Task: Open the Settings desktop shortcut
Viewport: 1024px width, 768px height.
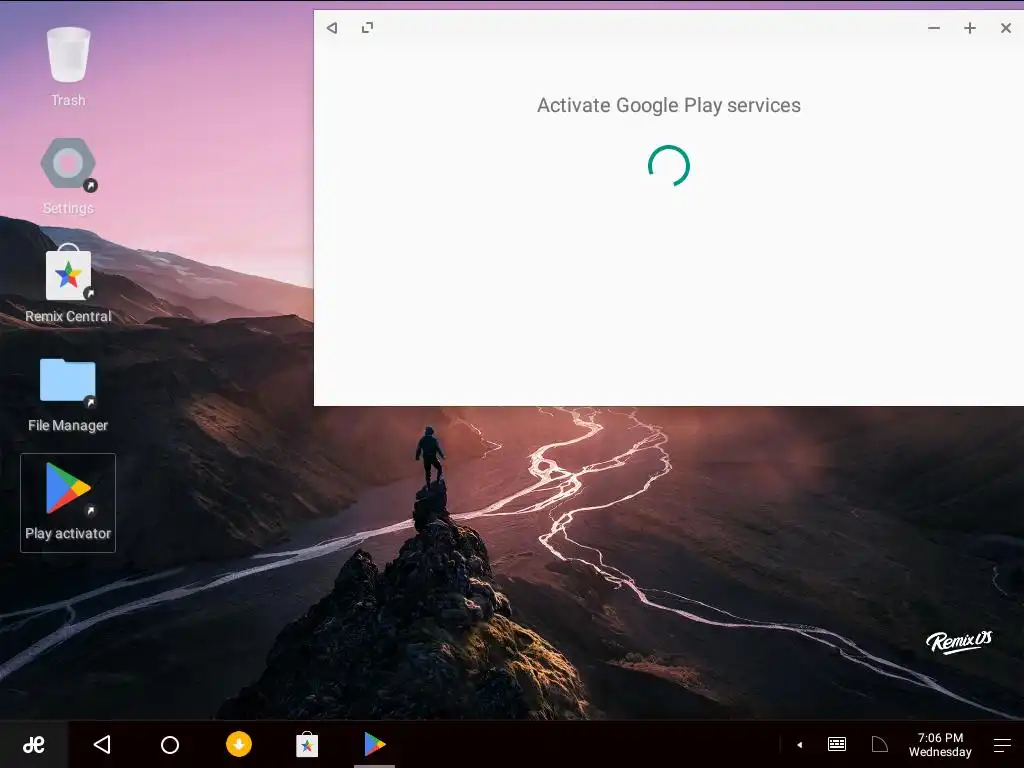Action: click(68, 176)
